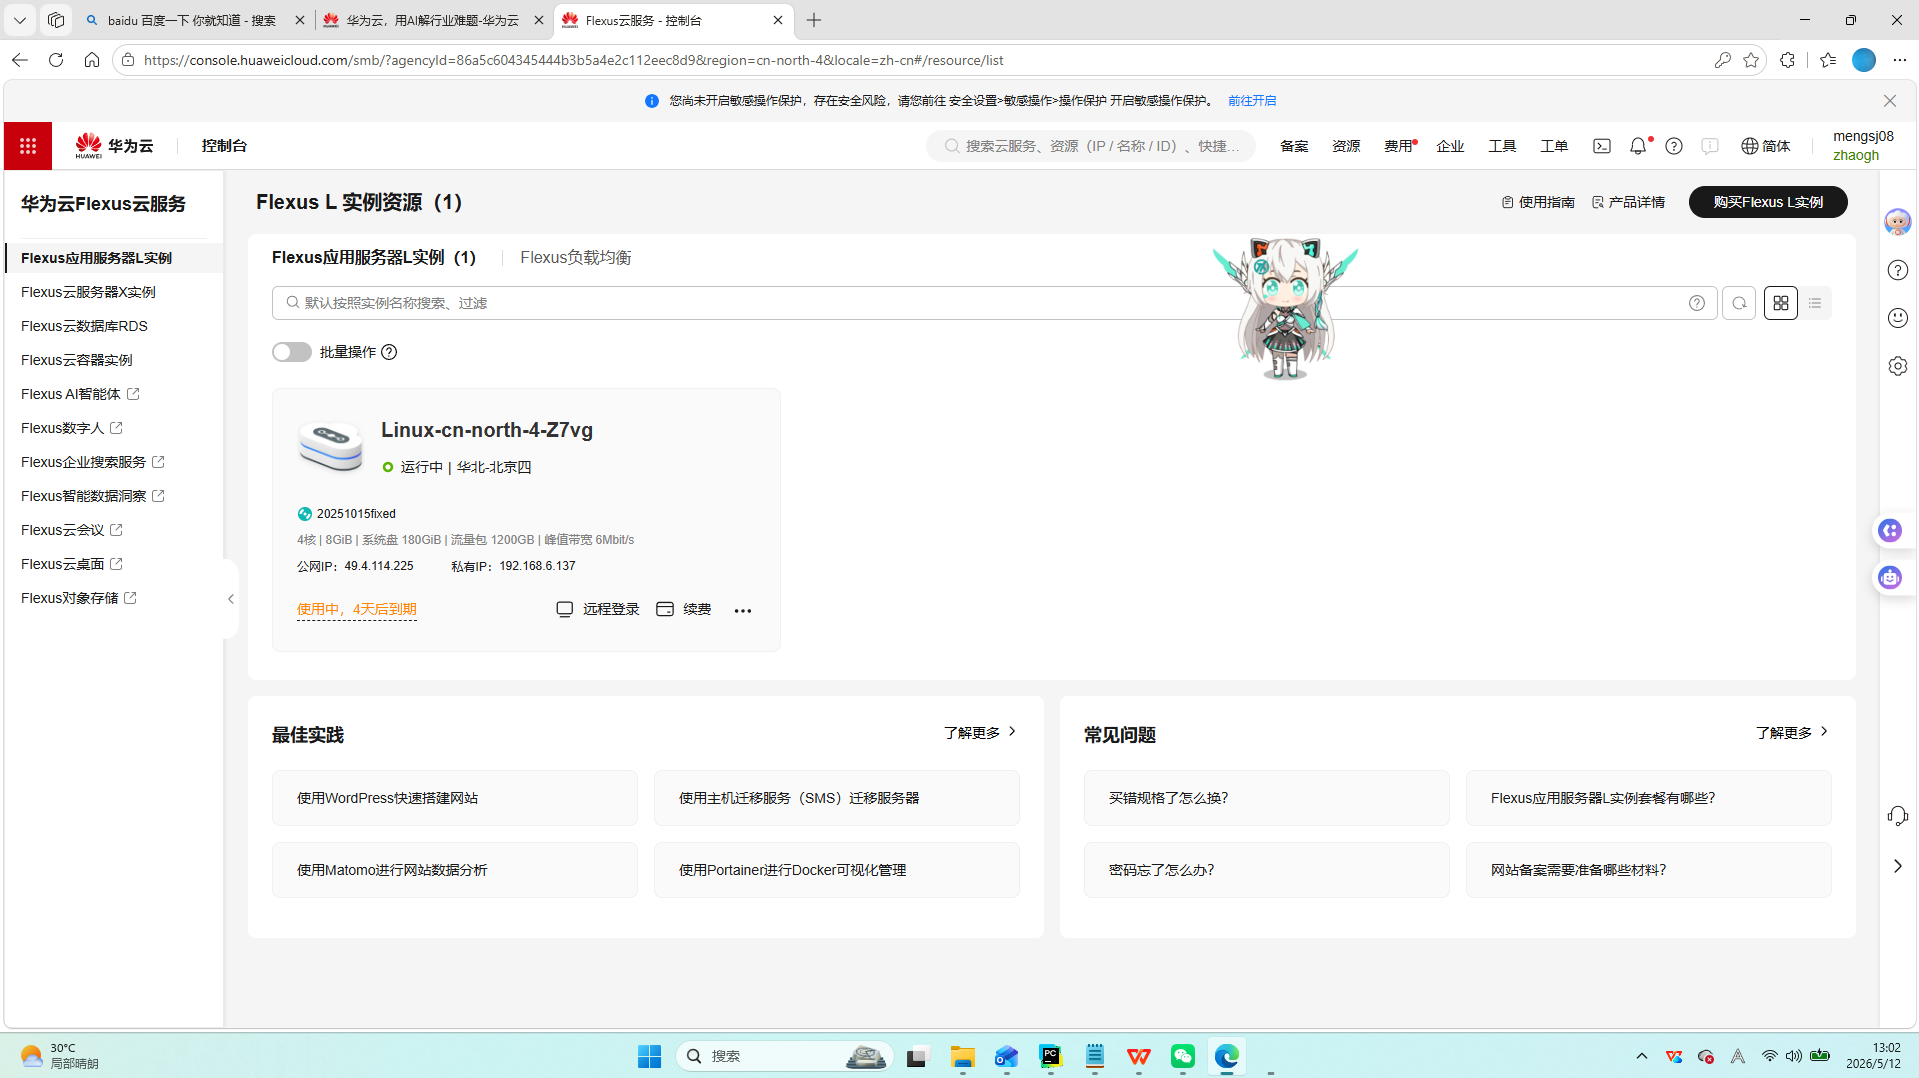This screenshot has width=1919, height=1078.
Task: Open 密码忘了怎么办? question
Action: pos(1267,870)
